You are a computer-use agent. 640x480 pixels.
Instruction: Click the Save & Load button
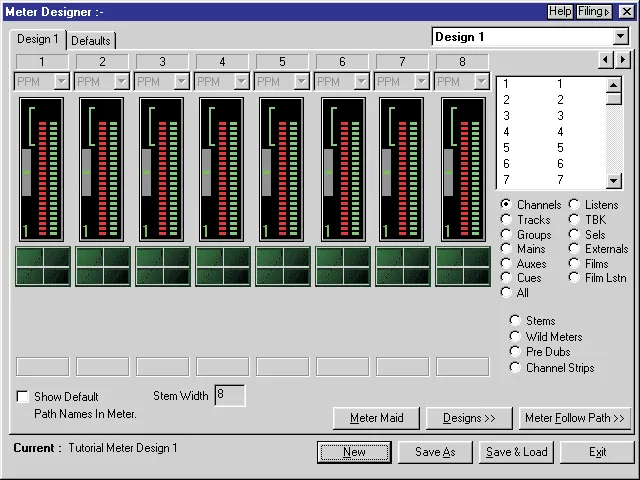click(x=516, y=452)
